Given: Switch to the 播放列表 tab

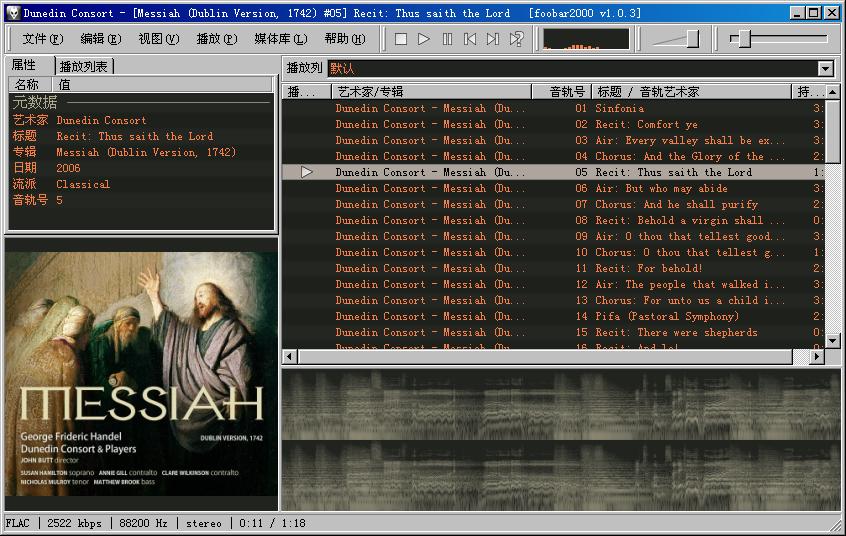Looking at the screenshot, I should [84, 66].
